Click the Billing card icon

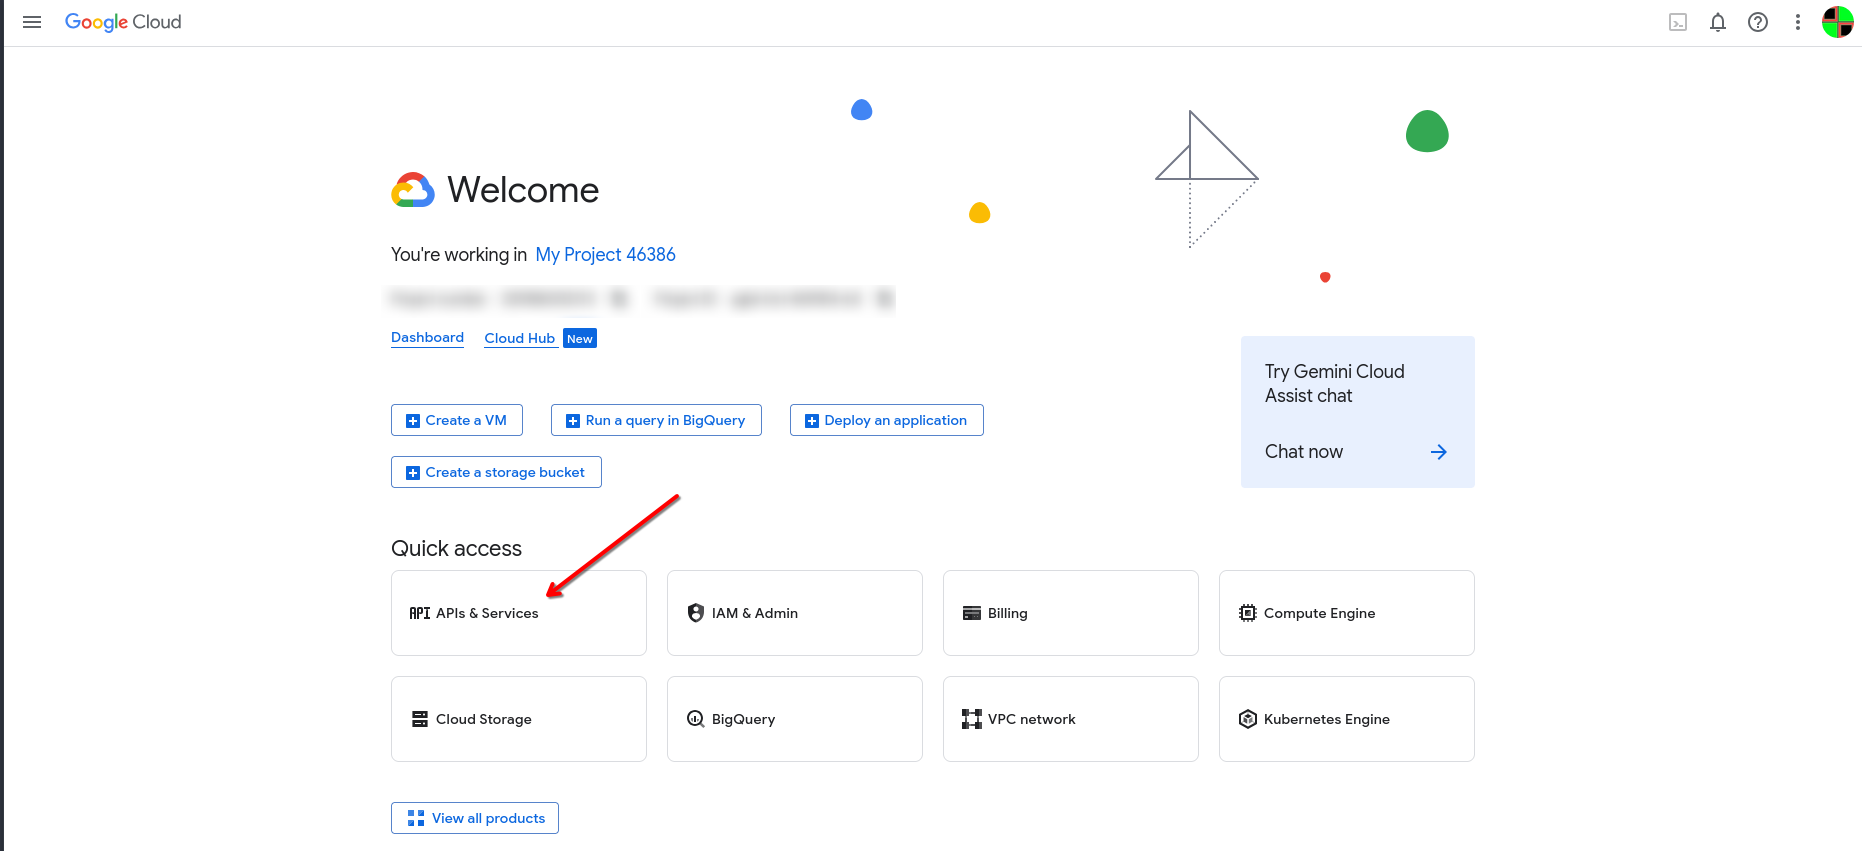click(x=972, y=613)
